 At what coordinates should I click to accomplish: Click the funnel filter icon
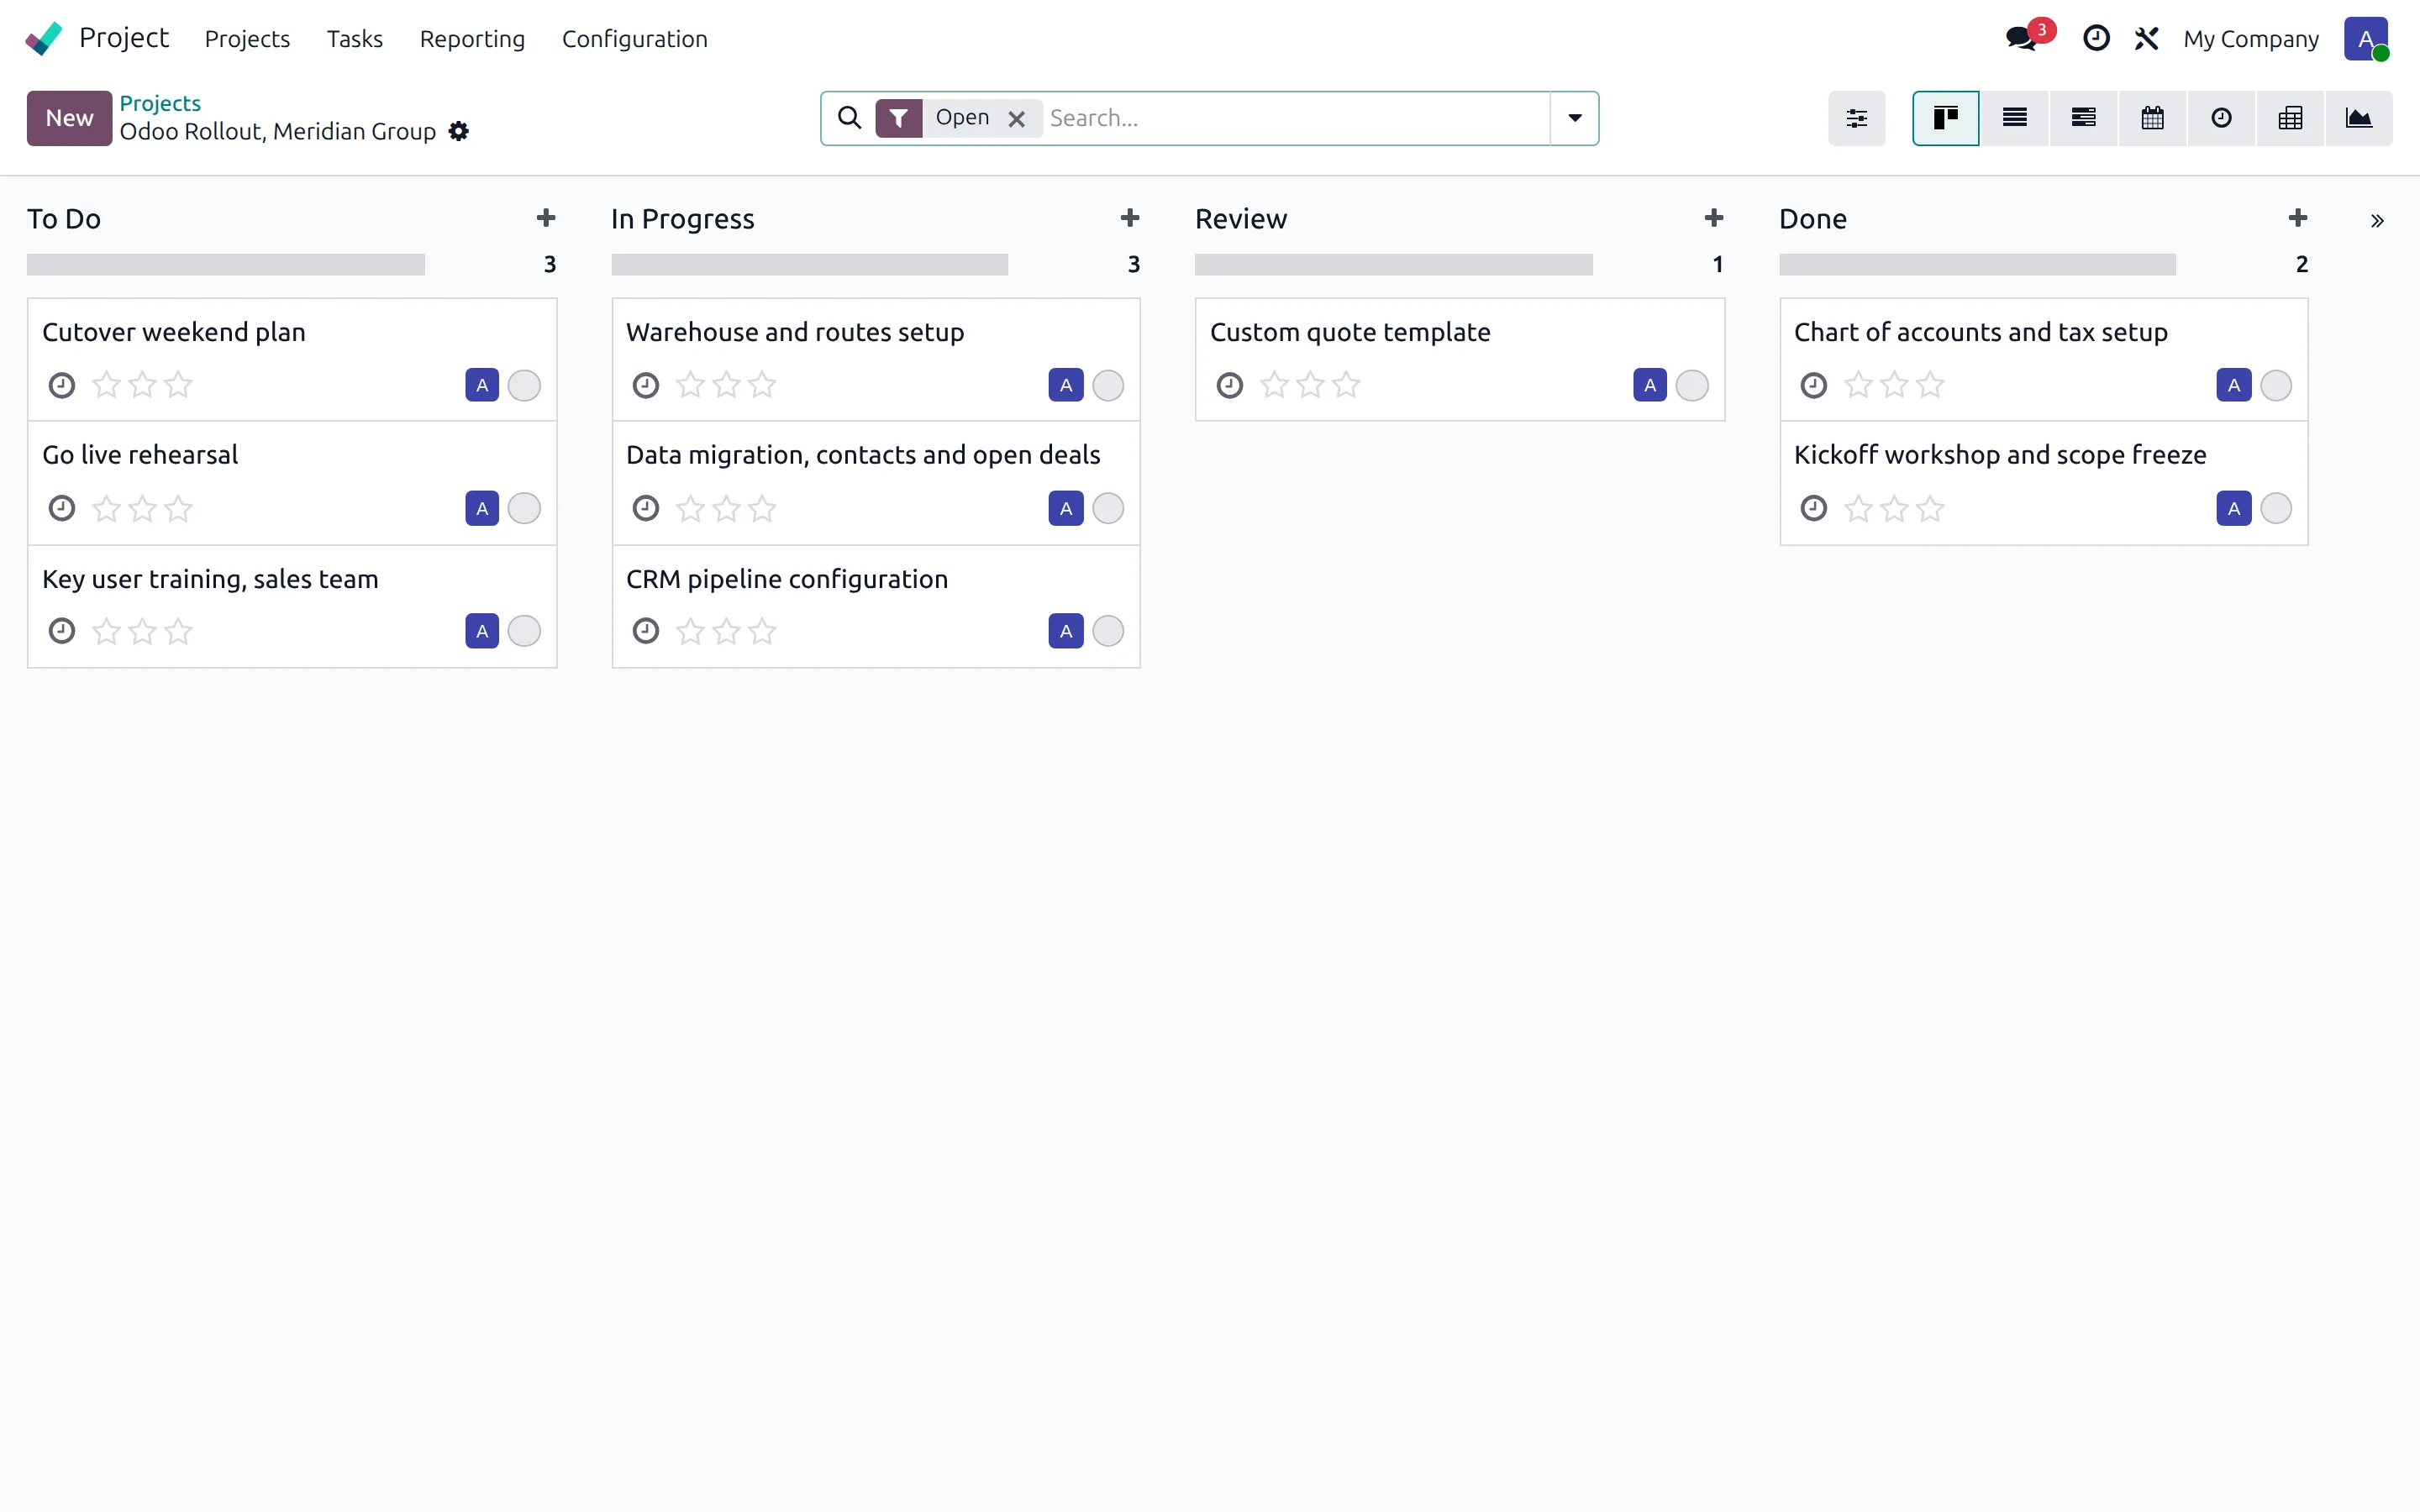[899, 118]
